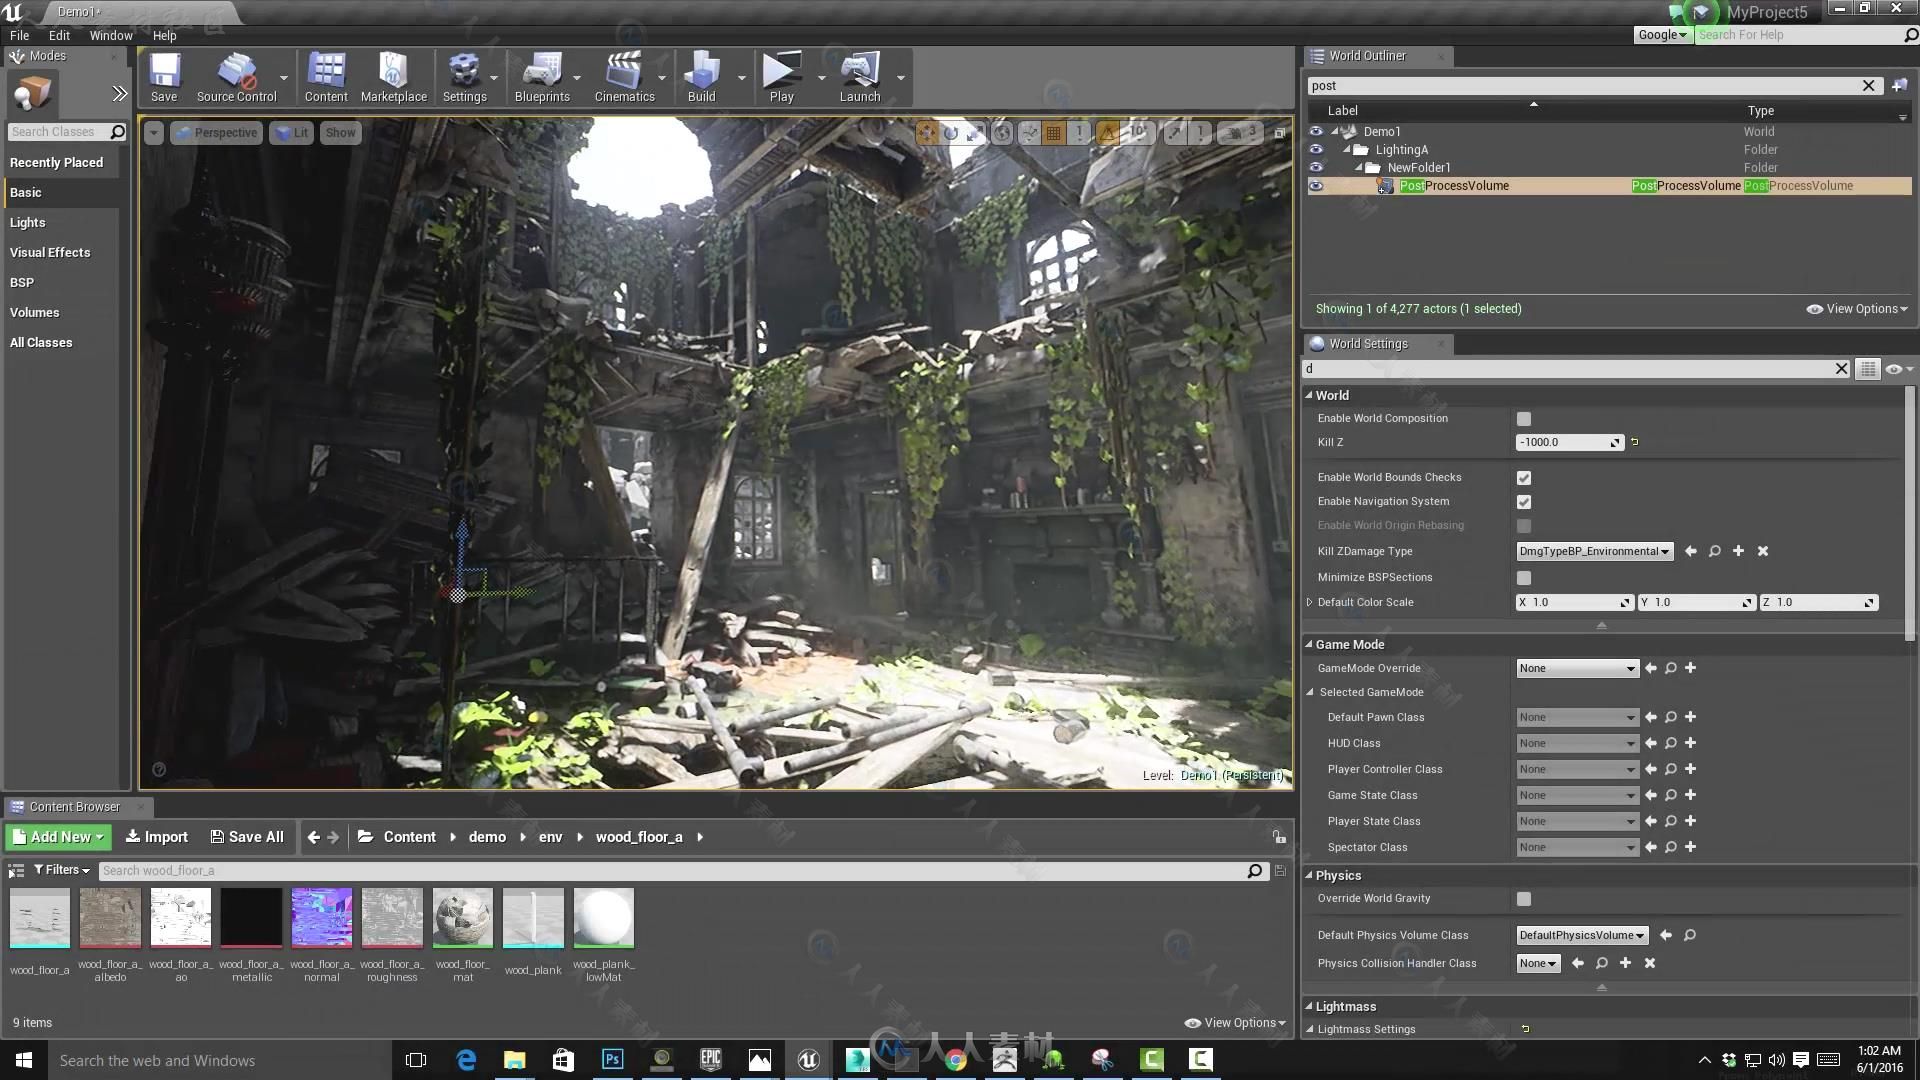Open Kill ZDamage Type dropdown
Screen dimensions: 1920x1080
[x=1594, y=551]
